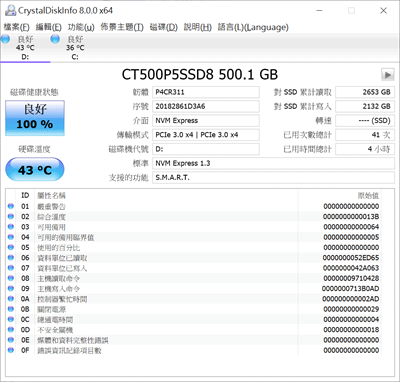
Task: Click the serial number field 20182861D3A6
Action: pos(206,107)
